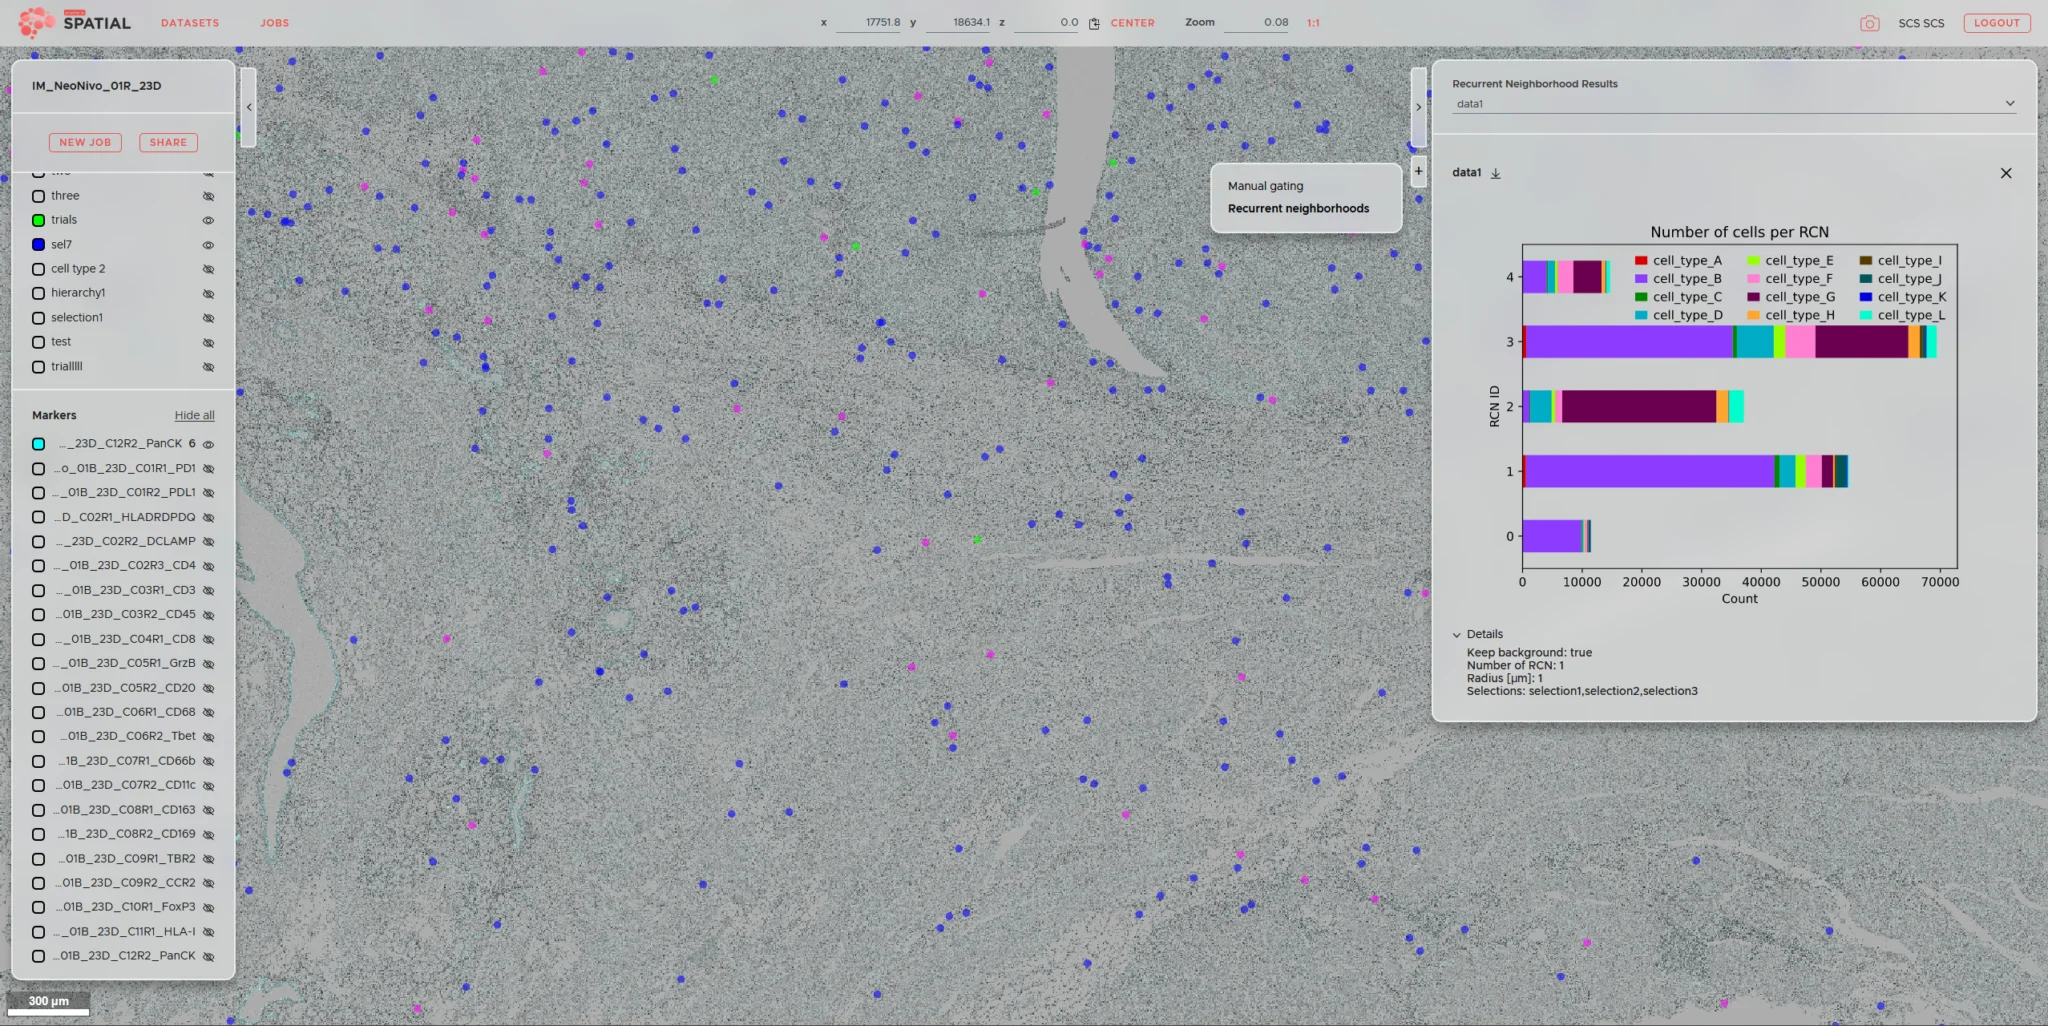Viewport: 2048px width, 1026px height.
Task: Show the 'hierarchy1' selection eye
Action: pyautogui.click(x=208, y=293)
